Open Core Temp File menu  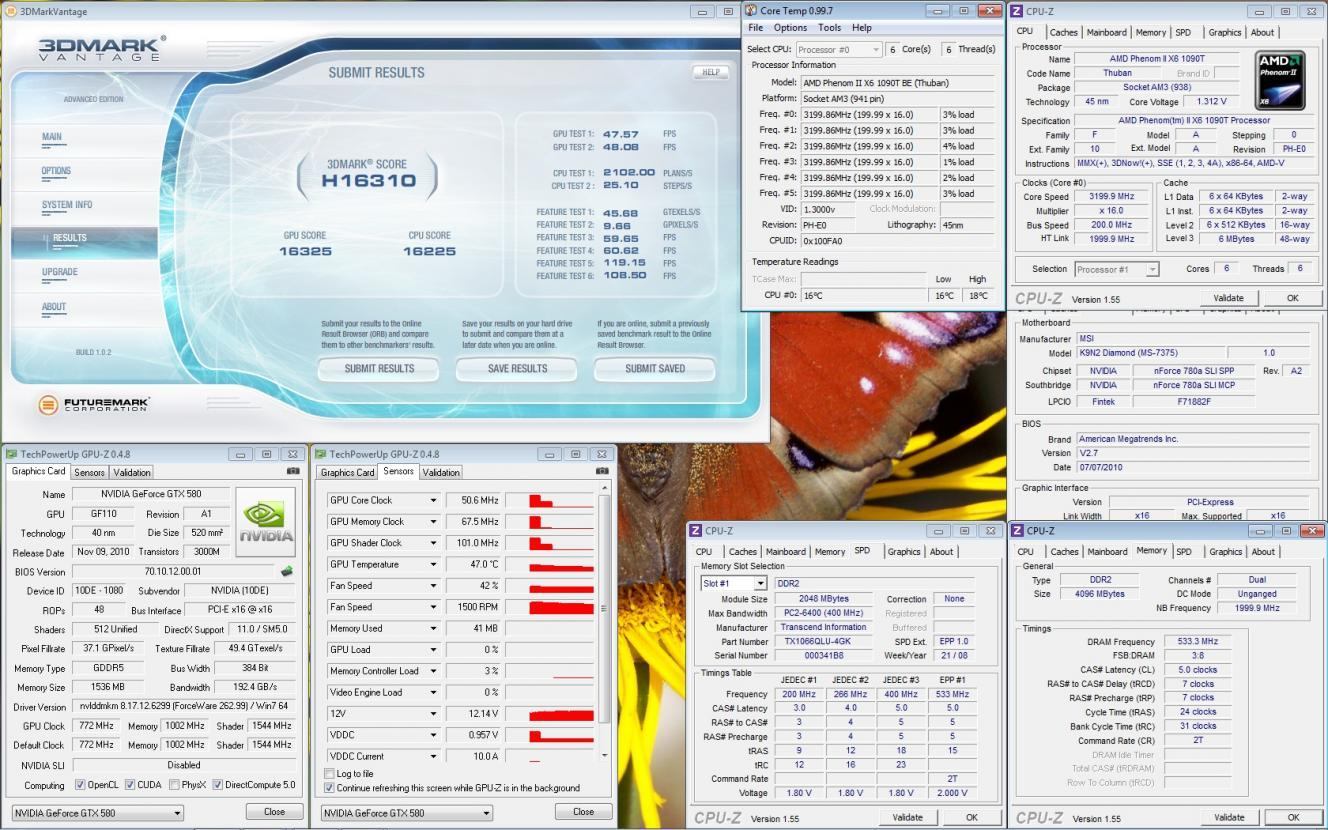click(x=756, y=28)
